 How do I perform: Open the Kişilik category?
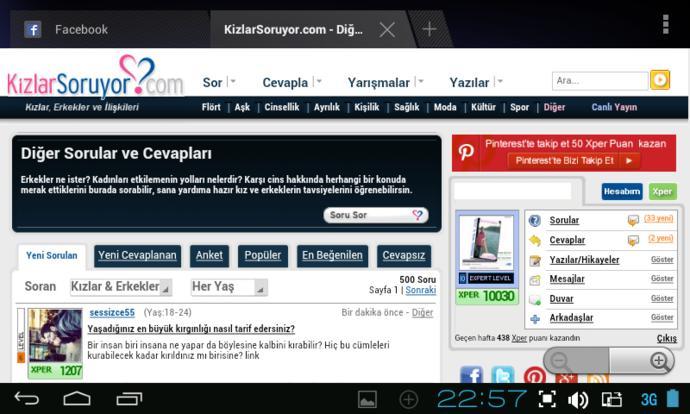point(367,107)
